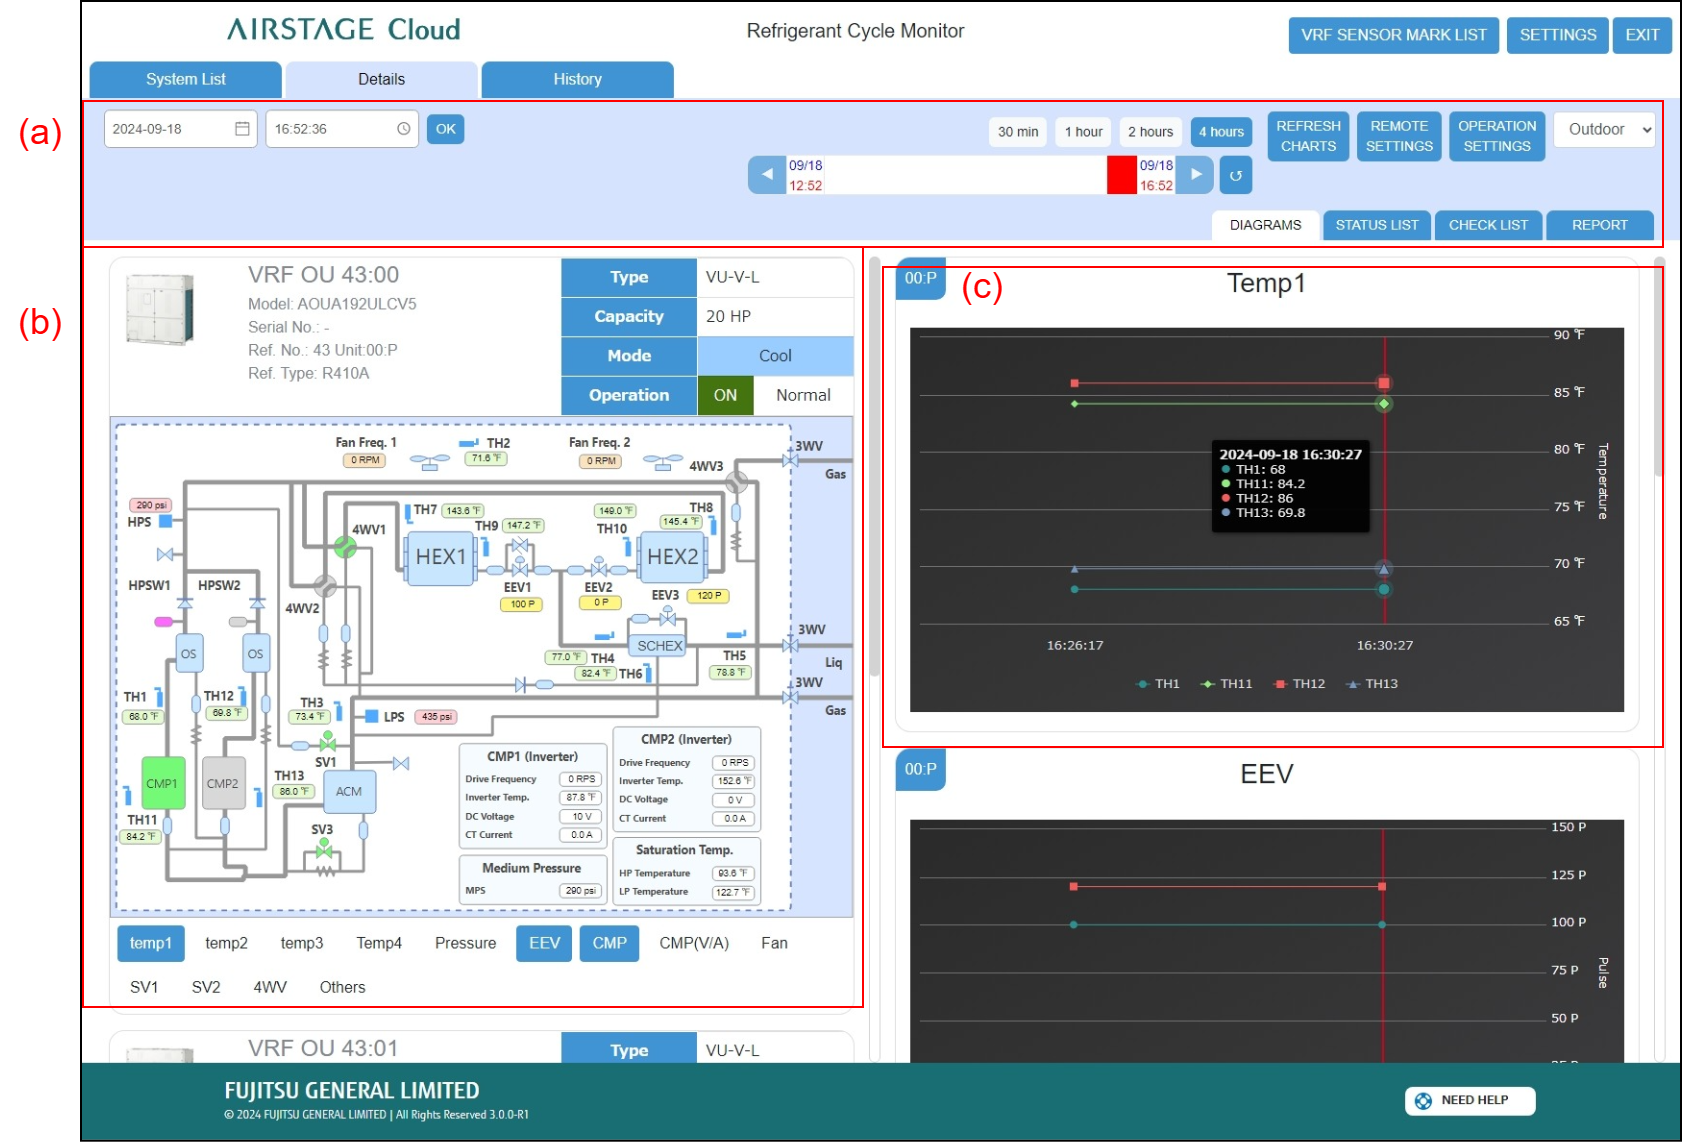
Task: Toggle the temp1 chart button
Action: [x=150, y=943]
